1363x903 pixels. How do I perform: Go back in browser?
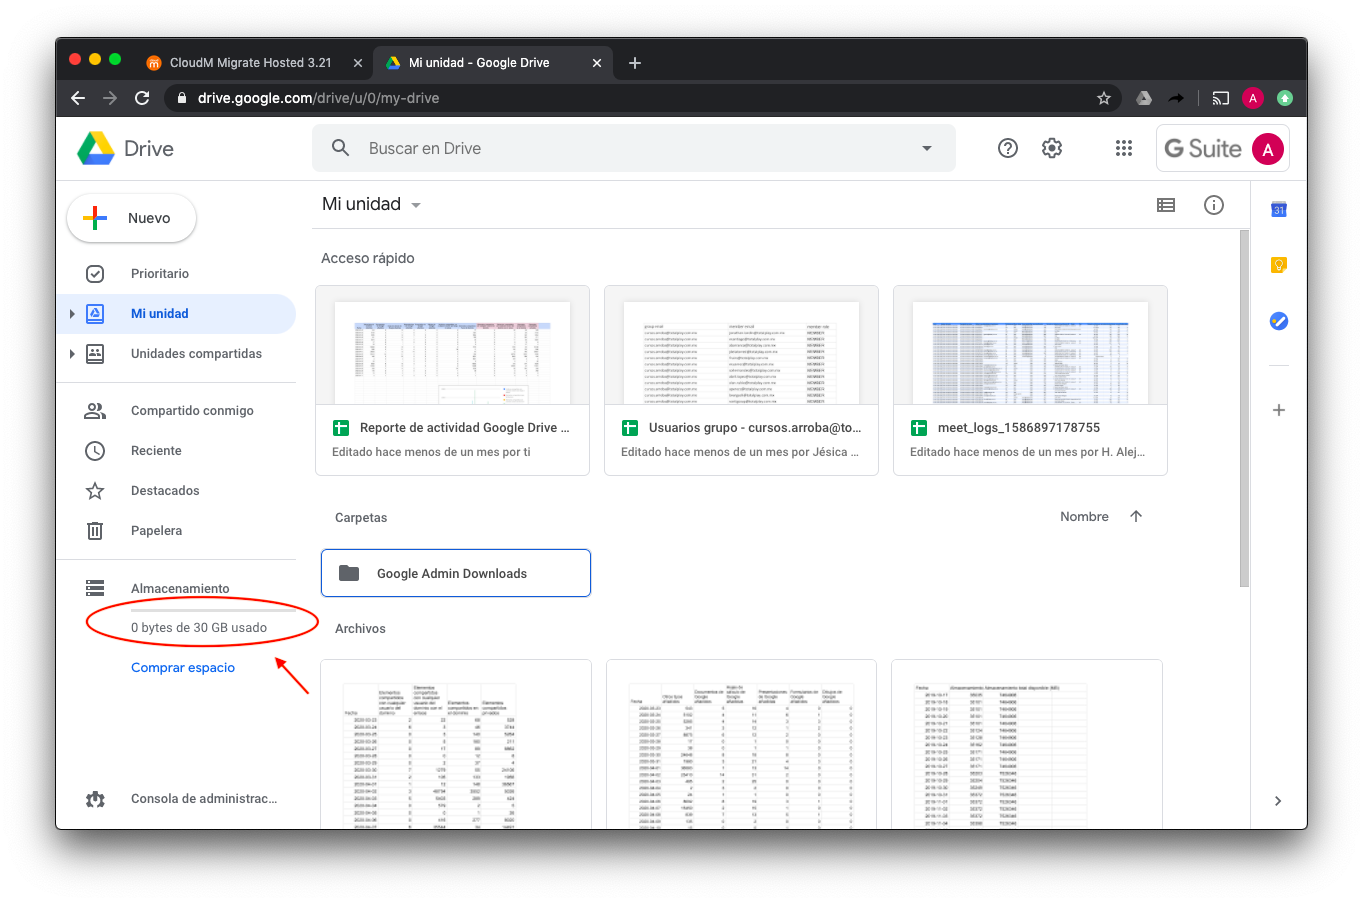pyautogui.click(x=78, y=98)
